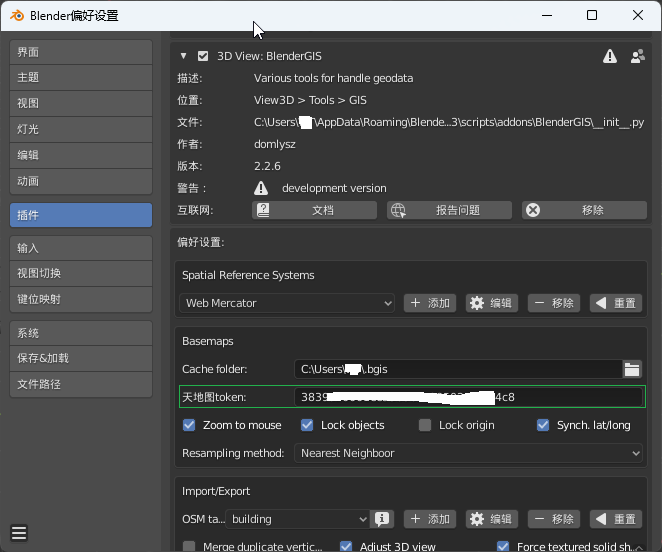662x552 pixels.
Task: Toggle the Synch. lat/long checkbox
Action: pyautogui.click(x=543, y=425)
